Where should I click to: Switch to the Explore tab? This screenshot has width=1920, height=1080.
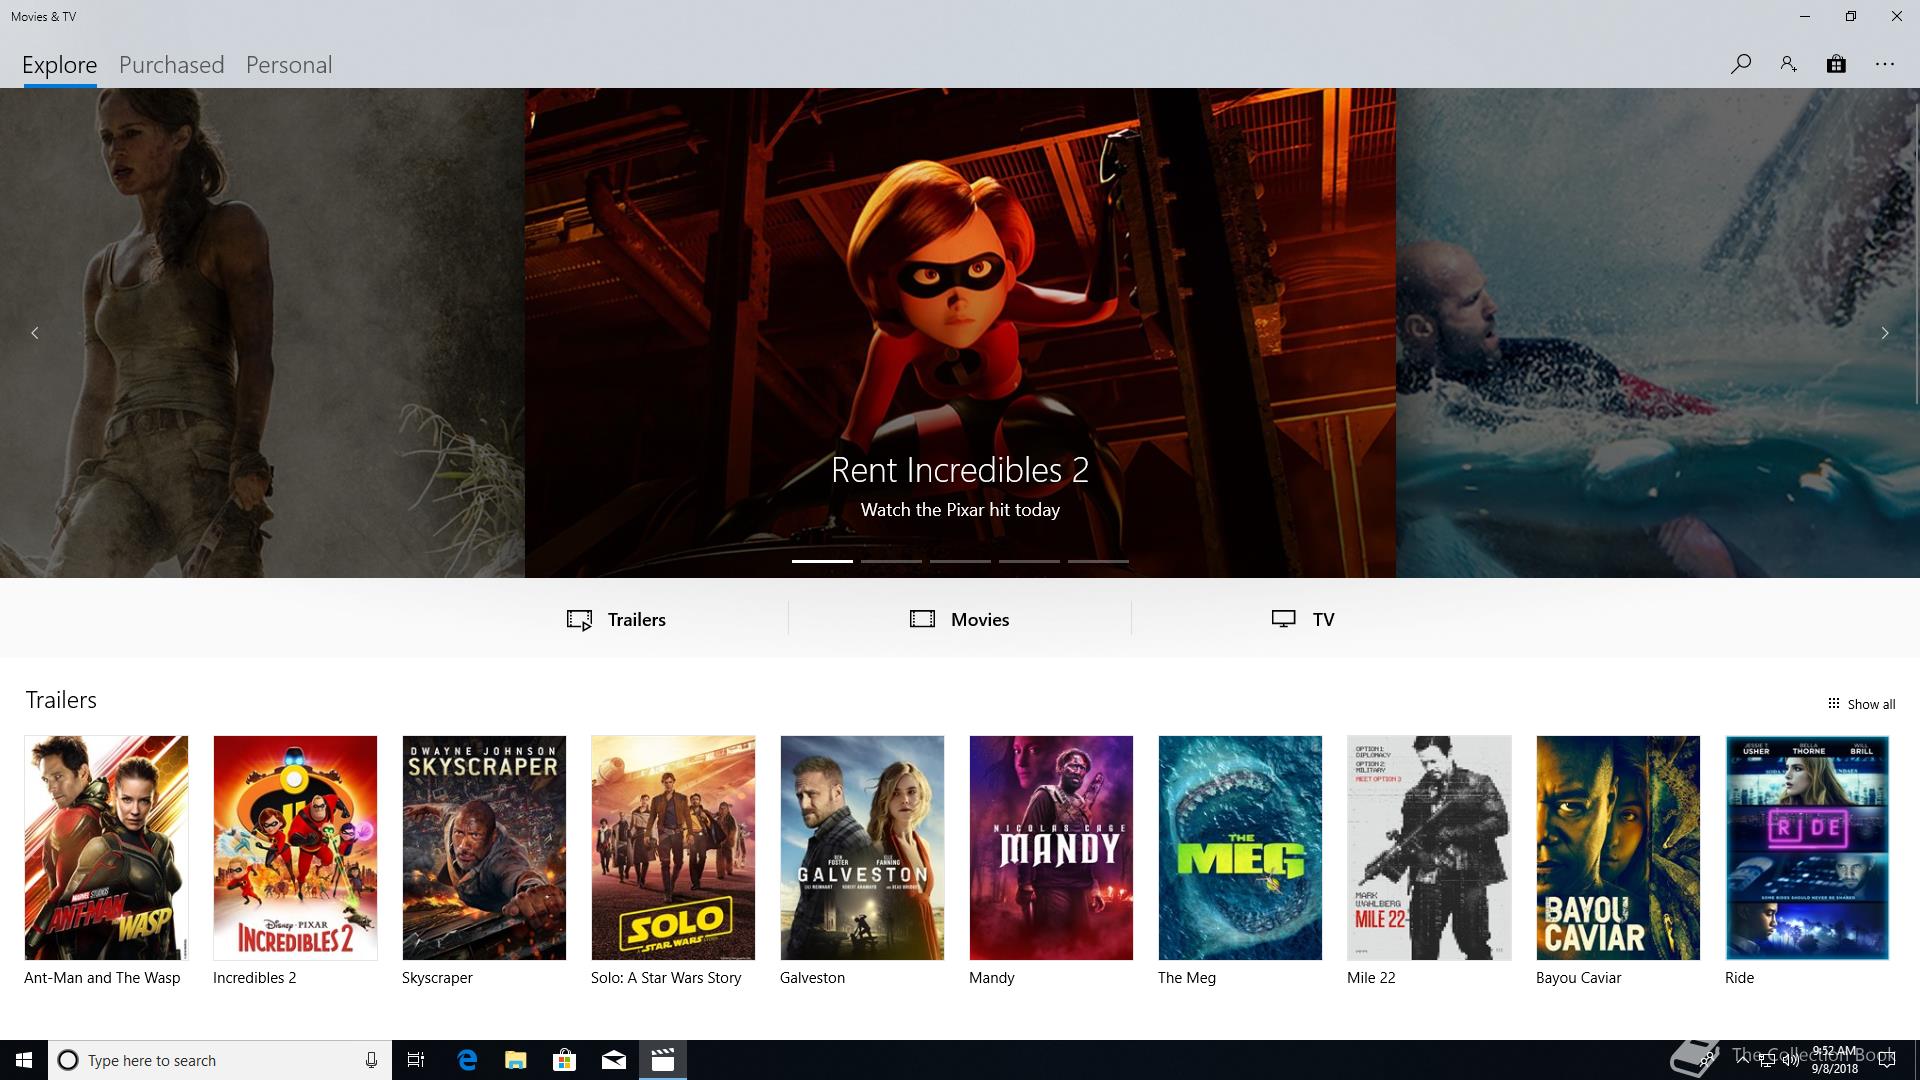tap(60, 65)
